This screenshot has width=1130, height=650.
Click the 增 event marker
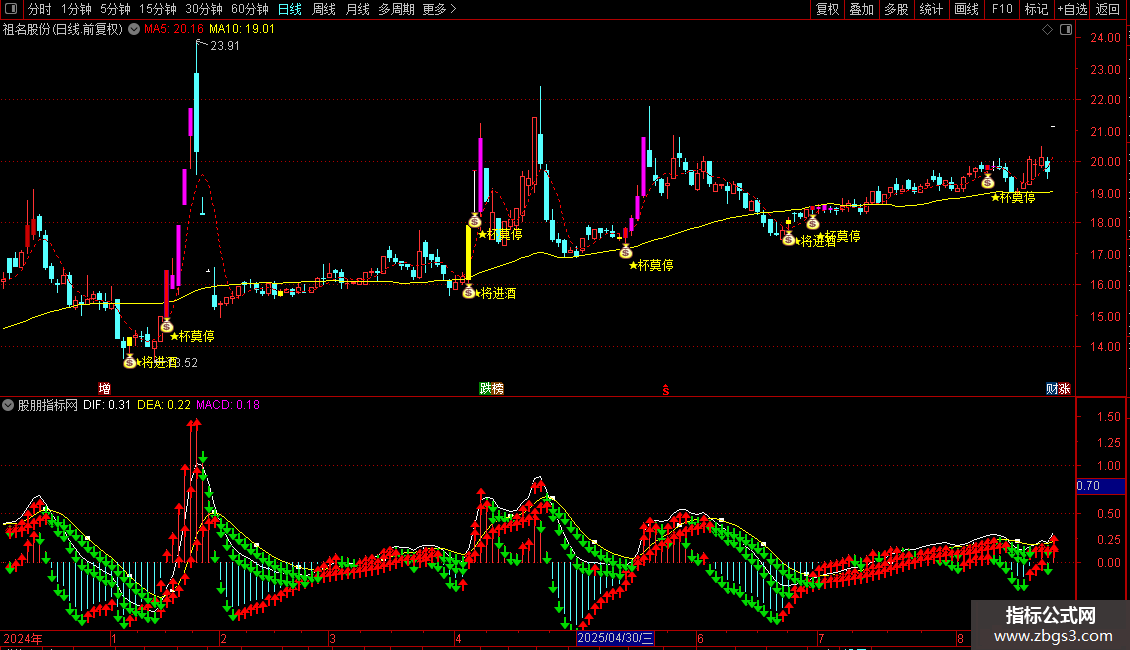(104, 389)
